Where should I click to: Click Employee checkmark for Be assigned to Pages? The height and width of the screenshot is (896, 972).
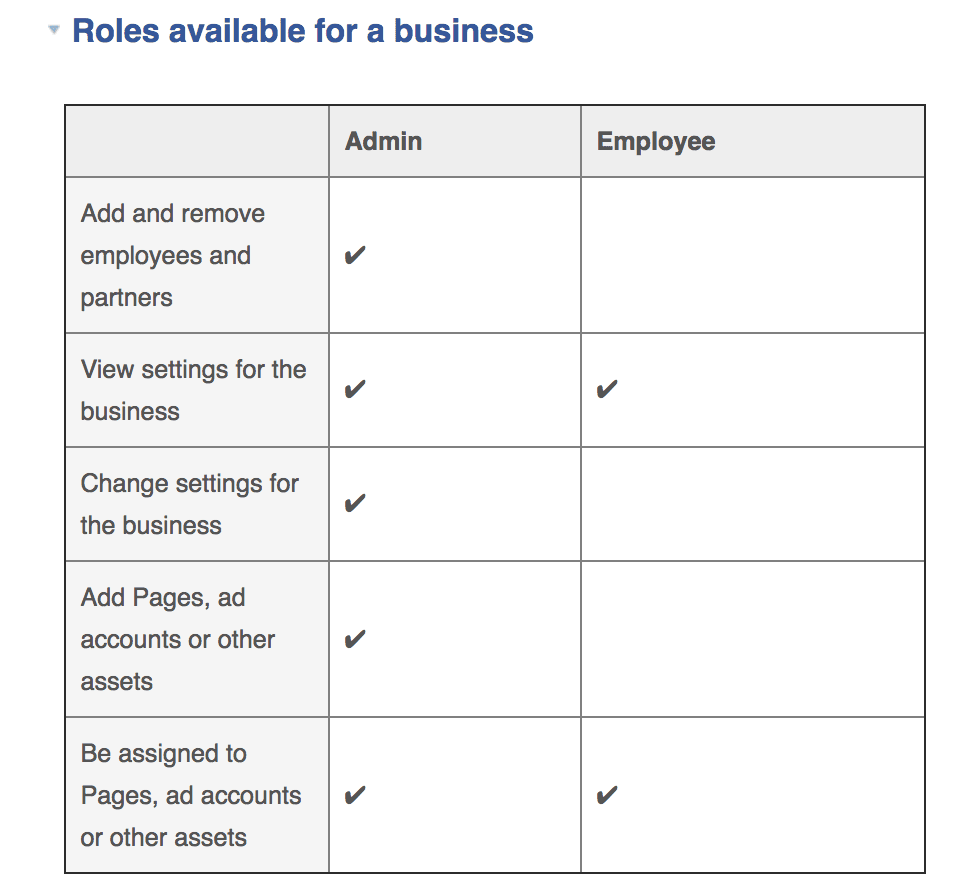(606, 796)
